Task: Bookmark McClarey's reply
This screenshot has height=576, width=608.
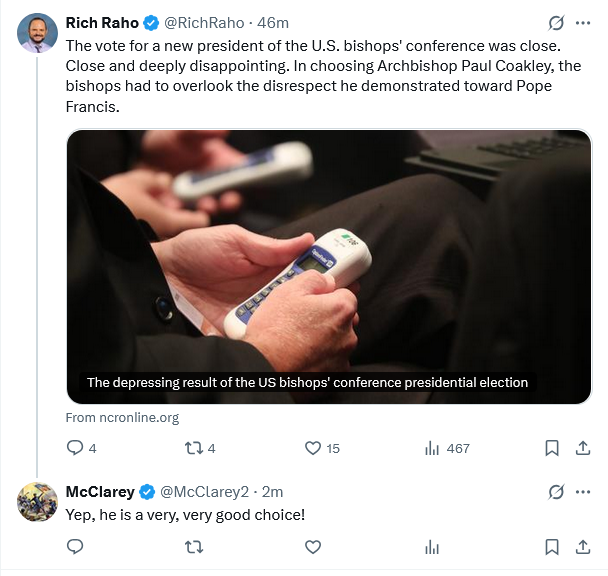Action: click(x=551, y=547)
